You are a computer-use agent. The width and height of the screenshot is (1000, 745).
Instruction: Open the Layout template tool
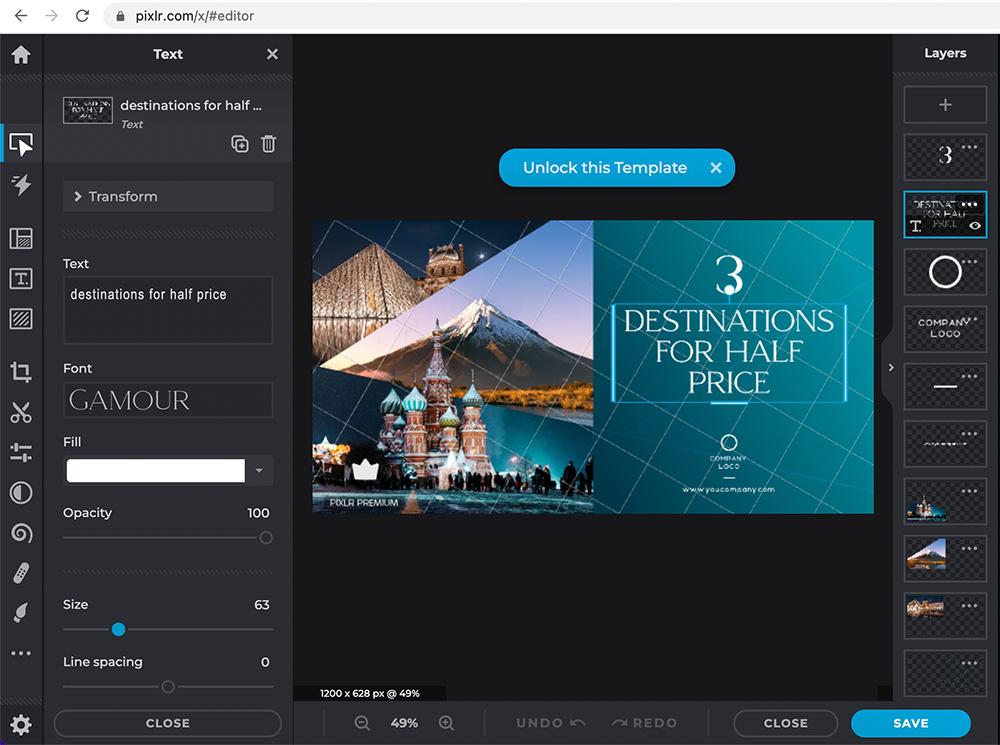pyautogui.click(x=21, y=238)
